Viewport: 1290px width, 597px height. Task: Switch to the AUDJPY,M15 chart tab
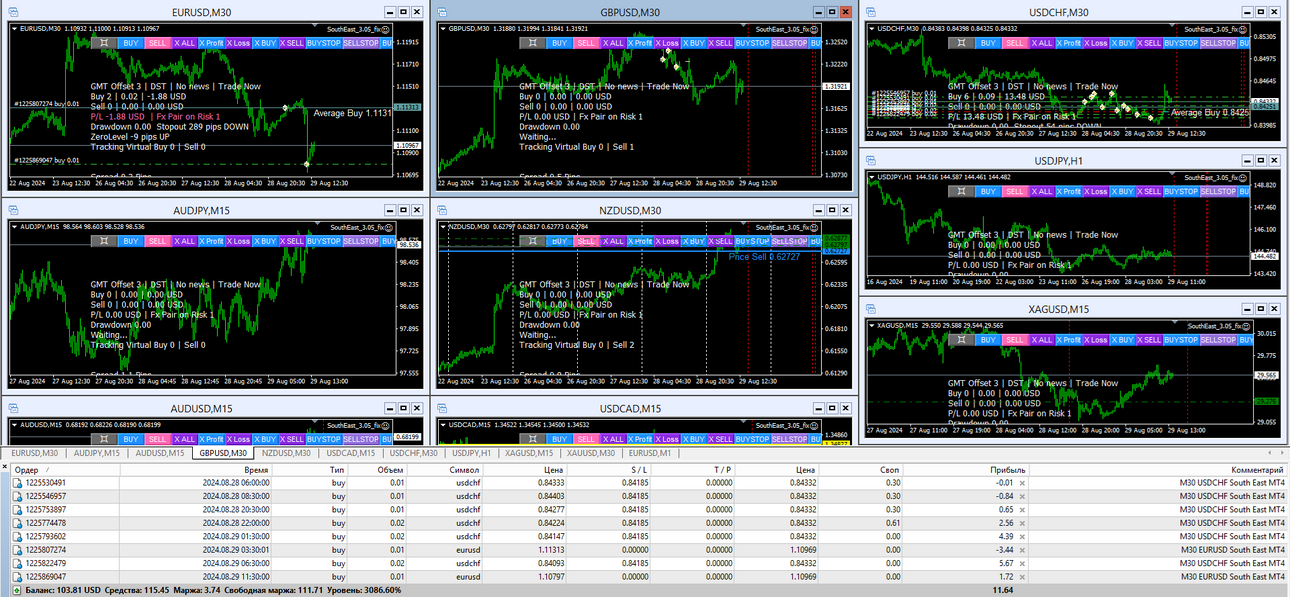tap(97, 454)
